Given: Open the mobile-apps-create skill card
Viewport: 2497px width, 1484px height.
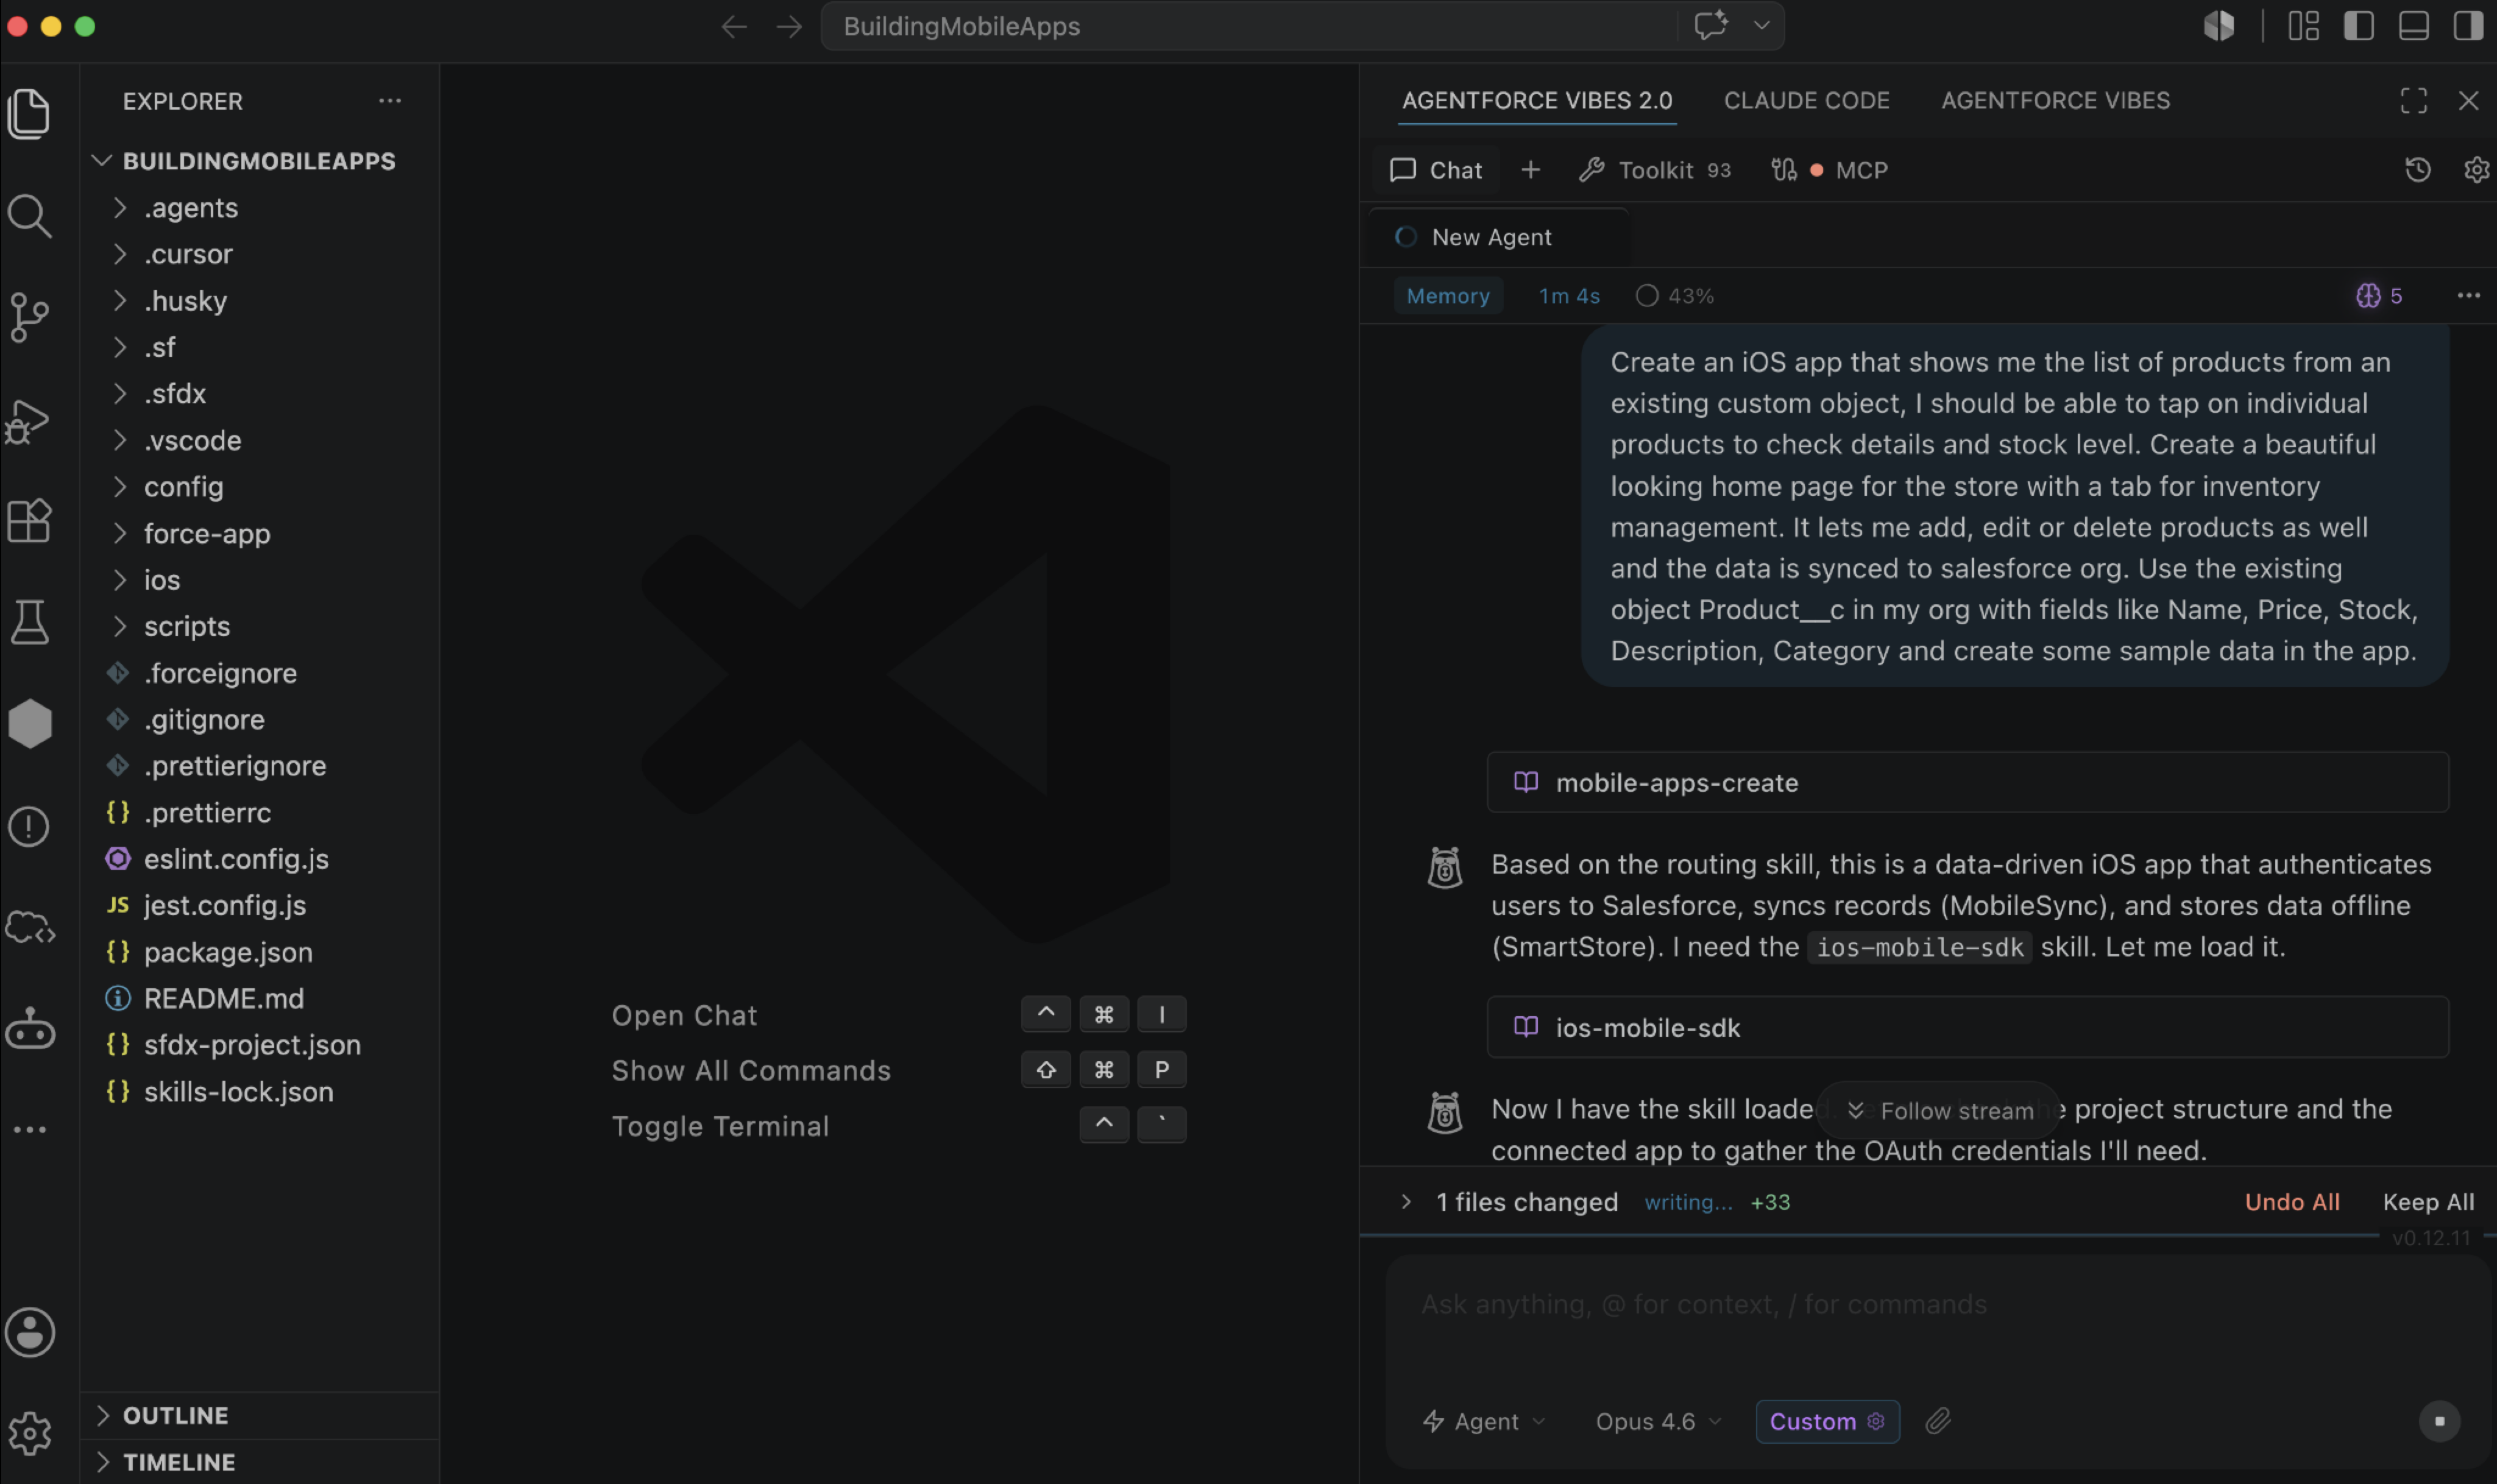Looking at the screenshot, I should (1967, 782).
